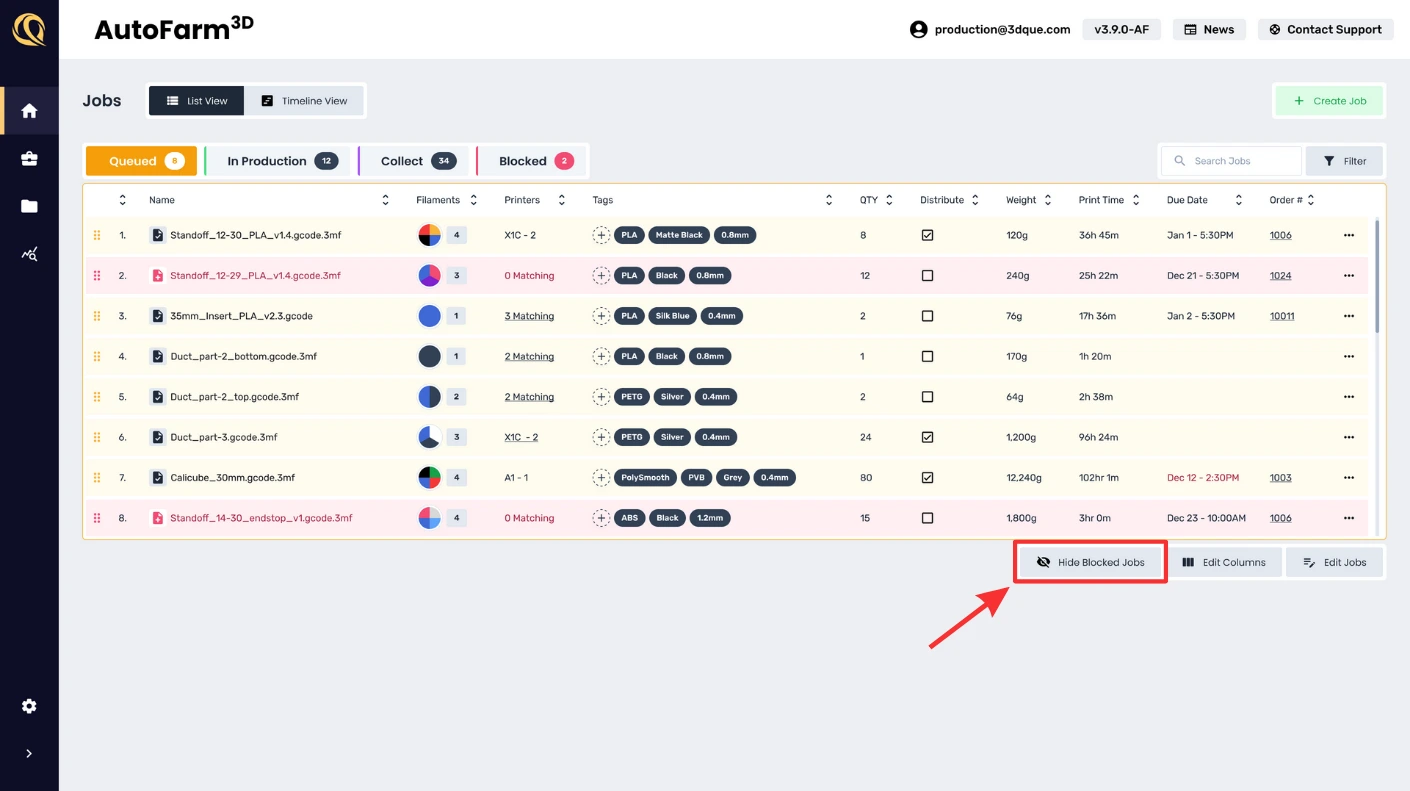Select the Blocked tab
This screenshot has height=791, width=1410.
[x=533, y=161]
